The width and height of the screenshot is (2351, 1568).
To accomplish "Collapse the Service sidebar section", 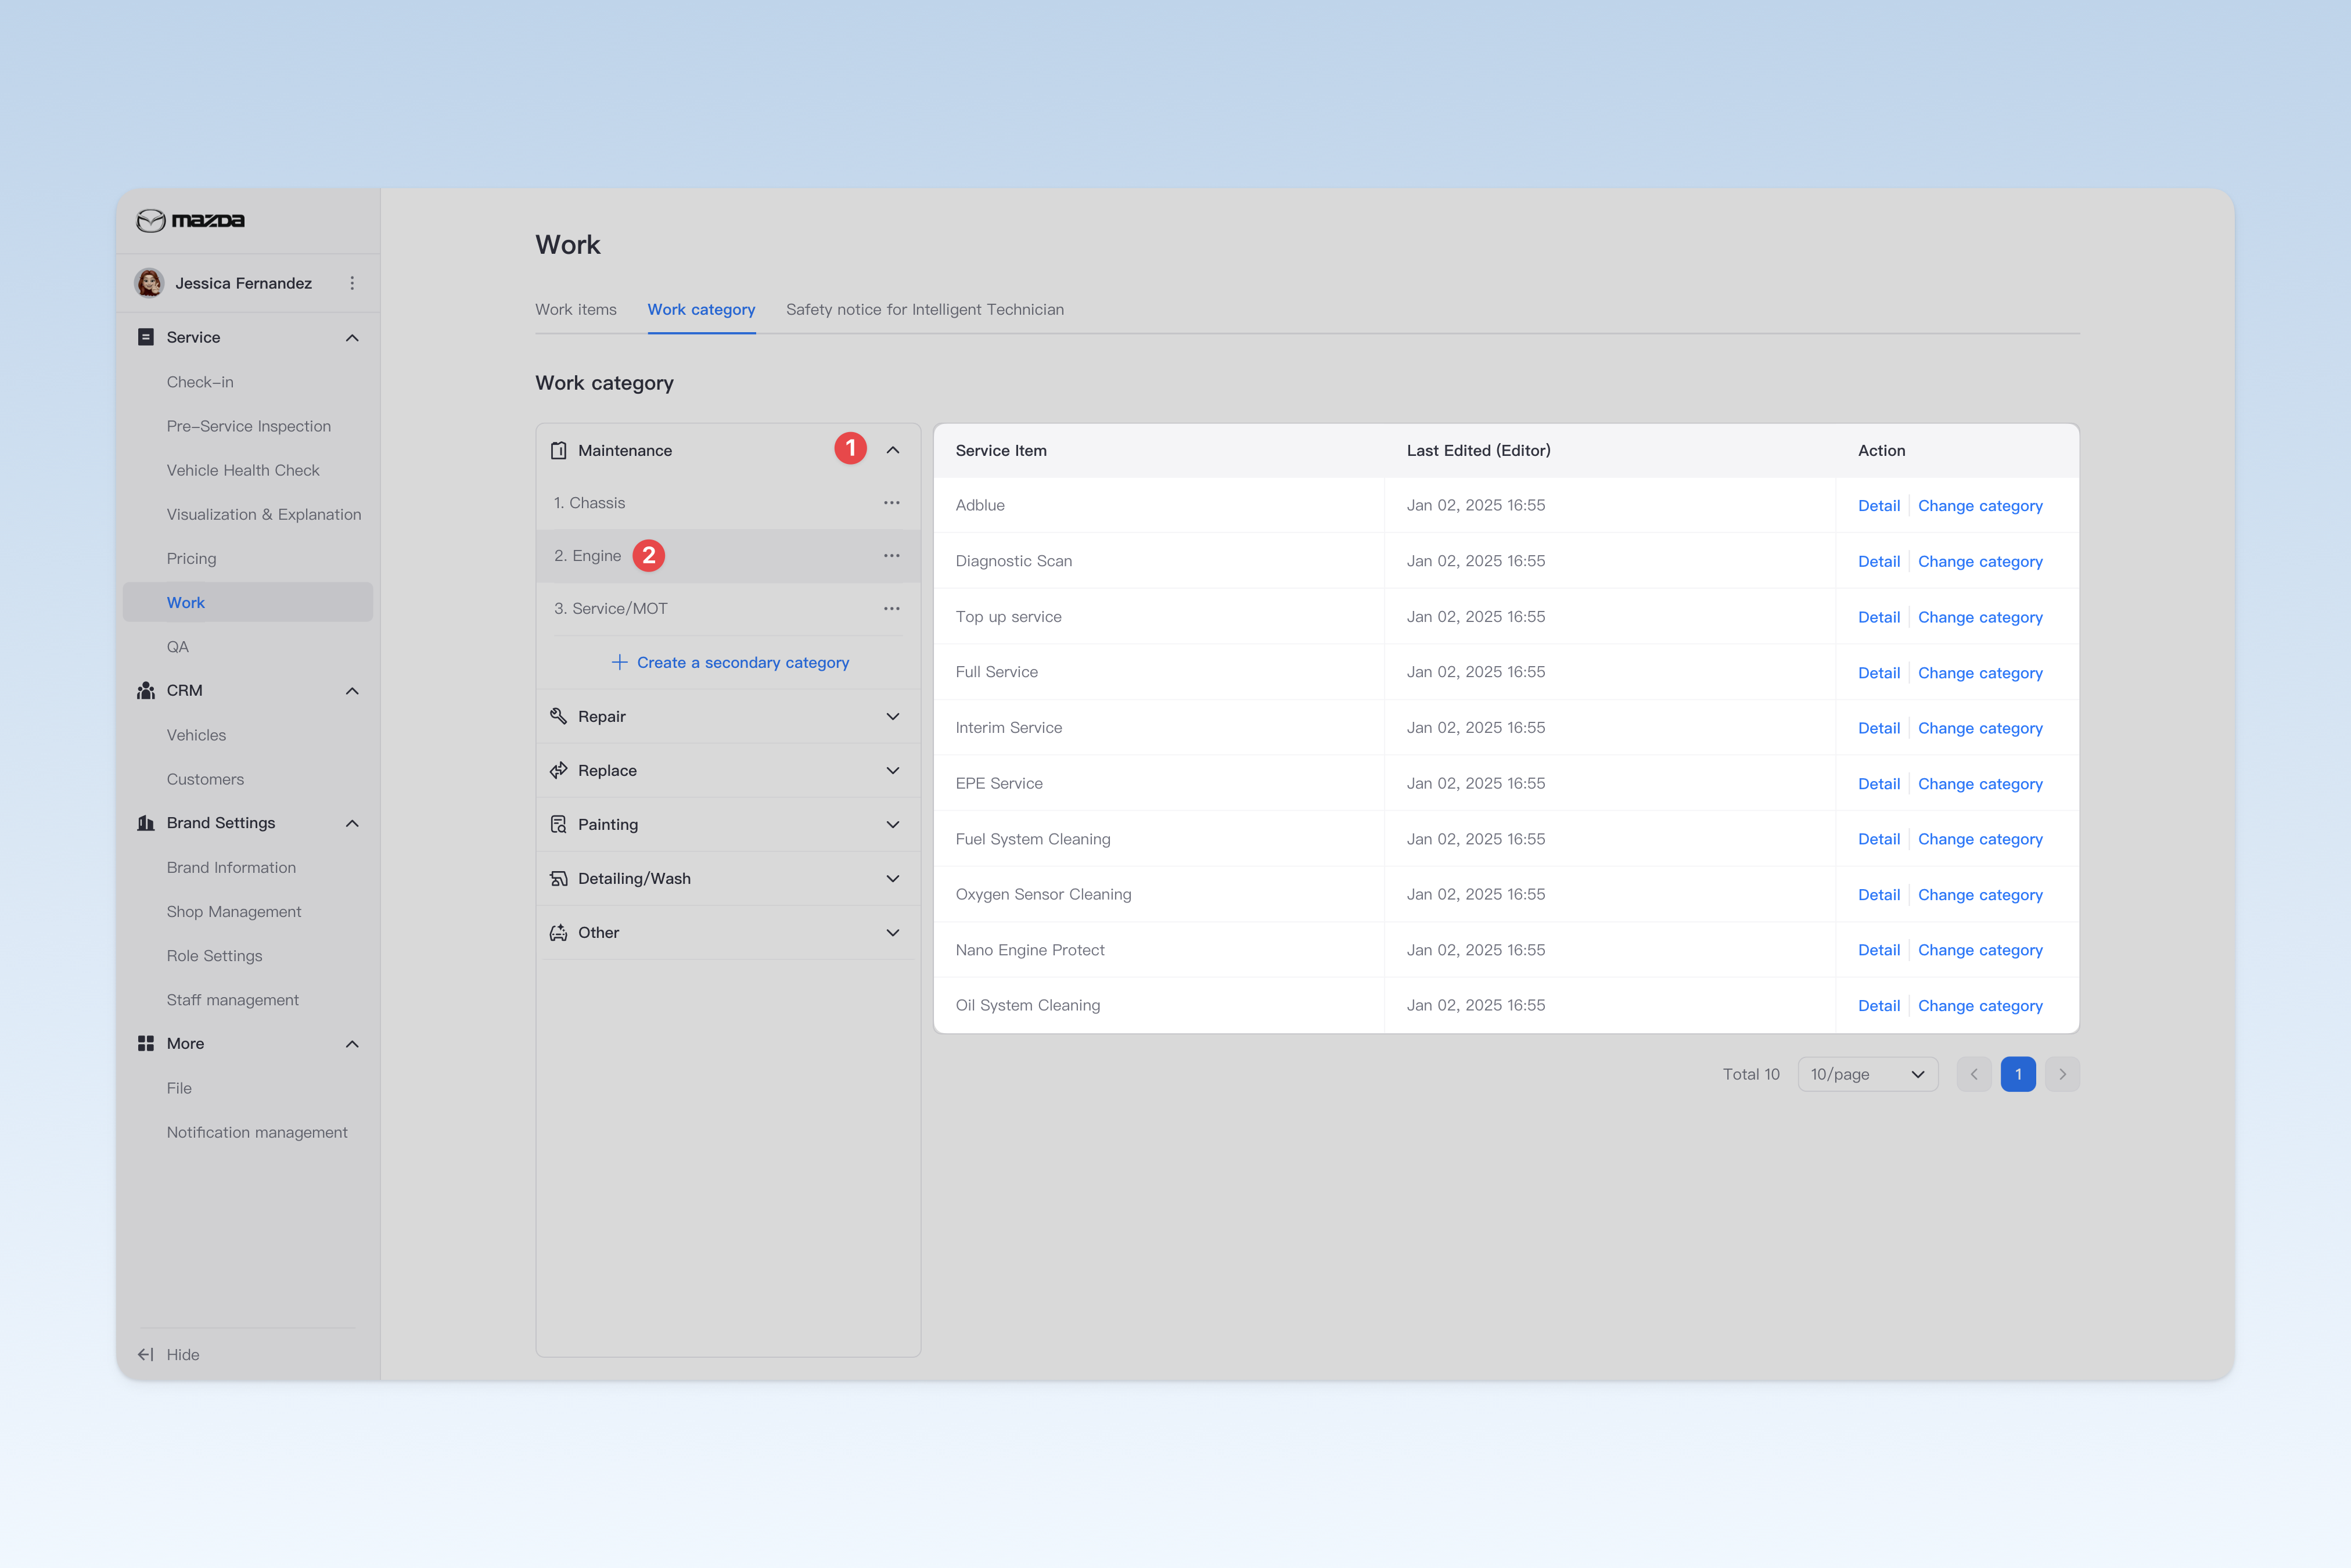I will [x=352, y=338].
